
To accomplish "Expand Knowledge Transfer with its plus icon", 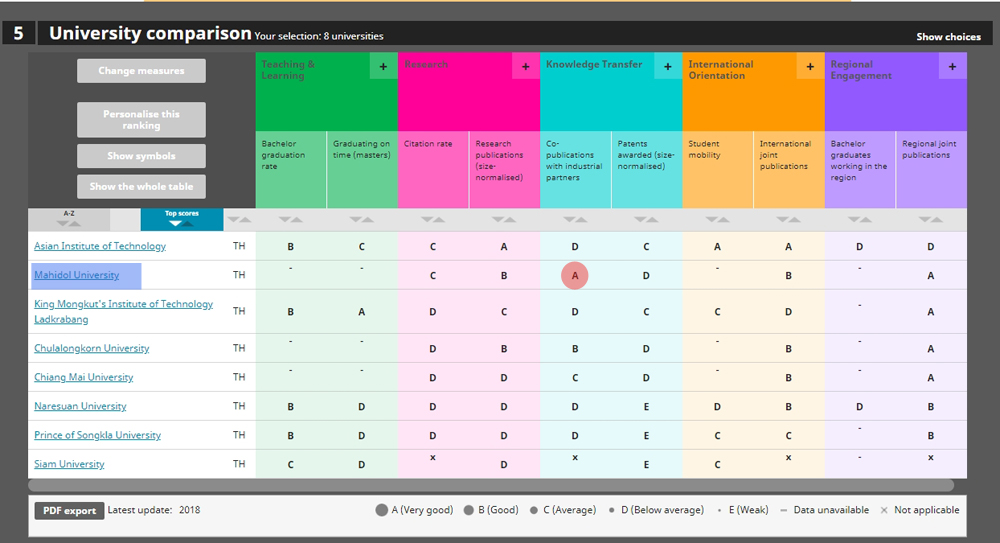I will [x=667, y=67].
